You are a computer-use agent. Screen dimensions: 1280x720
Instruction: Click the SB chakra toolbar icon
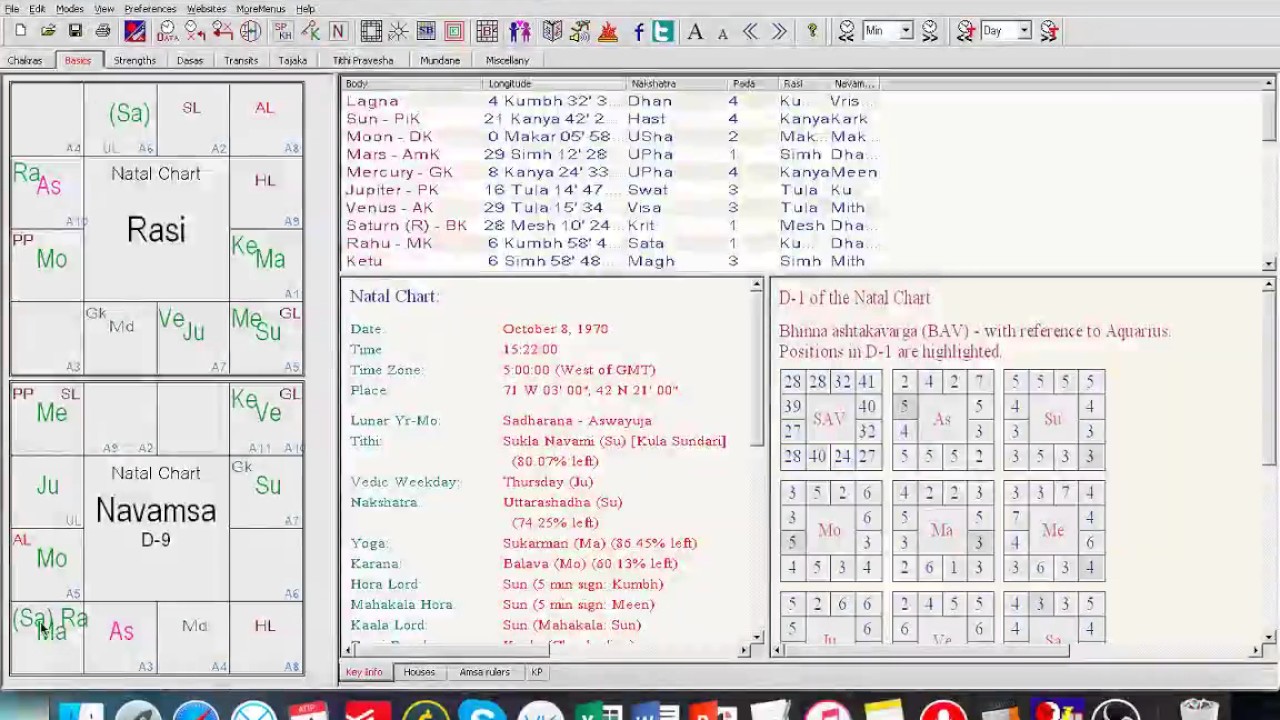pyautogui.click(x=426, y=31)
